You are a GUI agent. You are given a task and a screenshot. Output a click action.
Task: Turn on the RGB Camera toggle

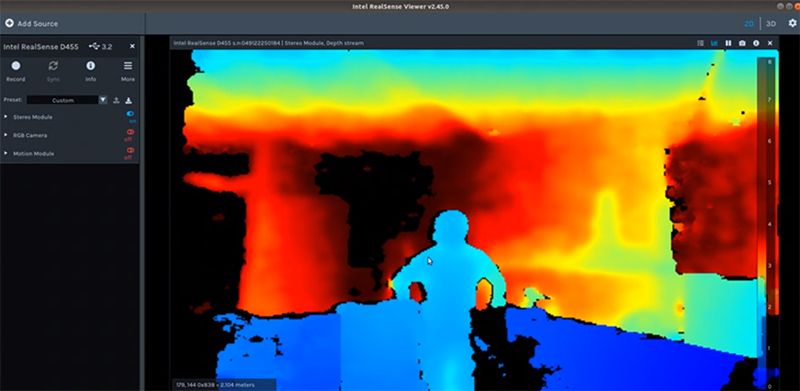click(130, 132)
